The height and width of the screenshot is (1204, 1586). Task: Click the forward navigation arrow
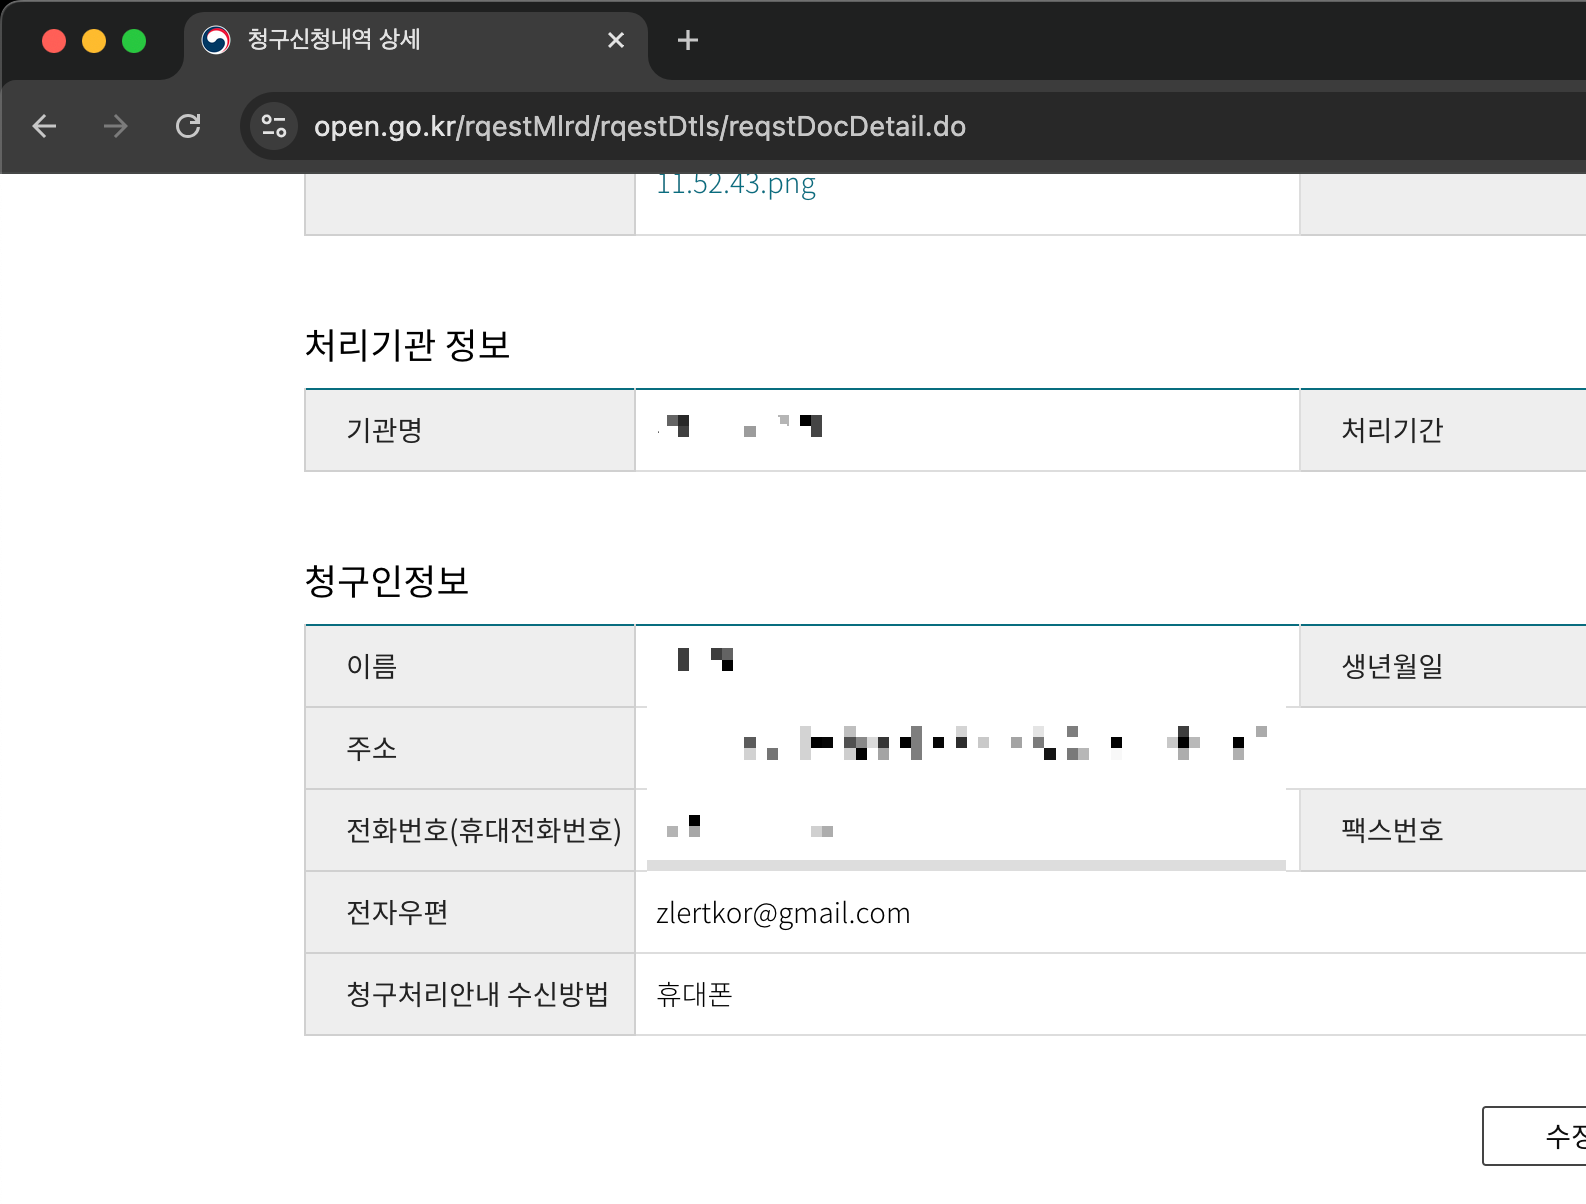coord(116,126)
